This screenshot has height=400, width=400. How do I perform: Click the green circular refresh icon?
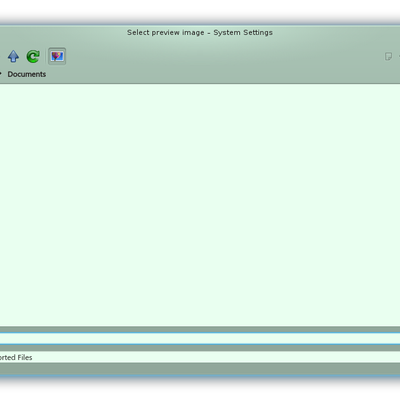[x=33, y=56]
